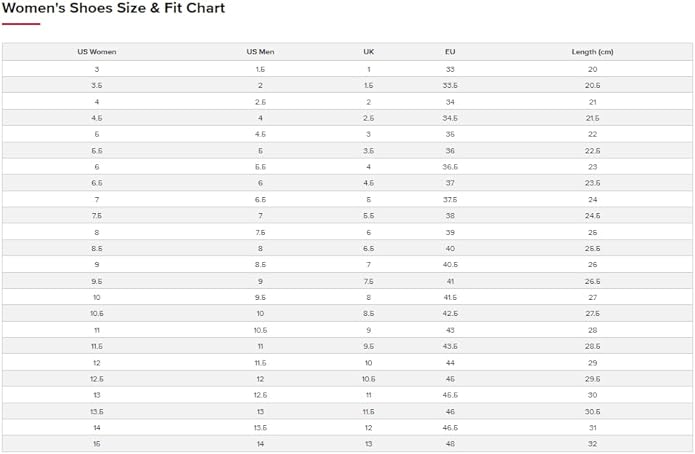Image resolution: width=695 pixels, height=454 pixels.
Task: Click the 29.5 cm length cell
Action: [x=592, y=379]
